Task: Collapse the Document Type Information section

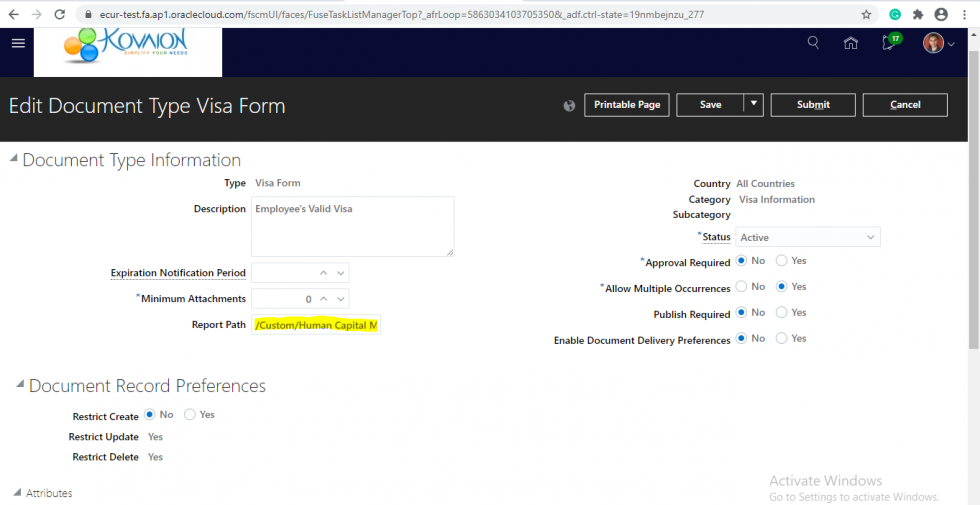Action: [x=14, y=160]
